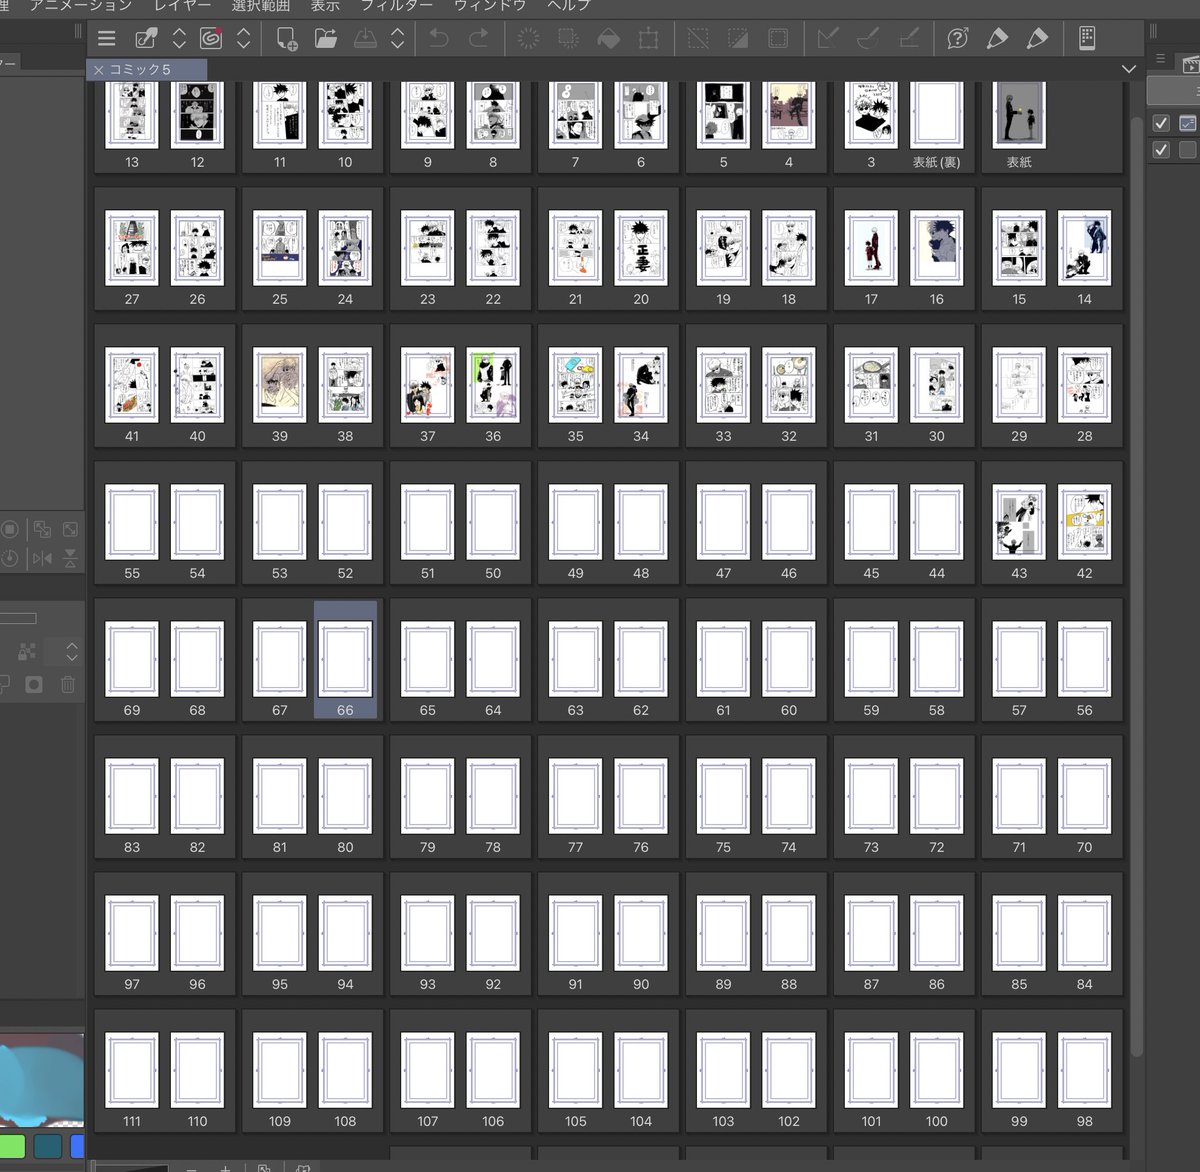Viewport: 1200px width, 1172px height.
Task: Open the right panel hamburger menu
Action: tap(1161, 59)
